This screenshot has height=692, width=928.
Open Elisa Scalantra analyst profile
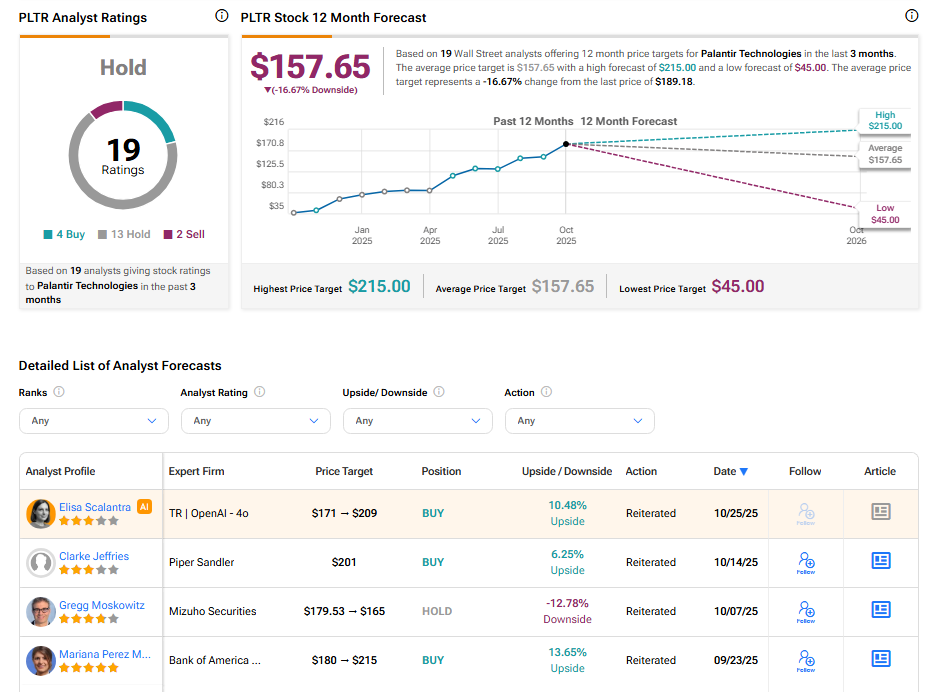click(95, 507)
